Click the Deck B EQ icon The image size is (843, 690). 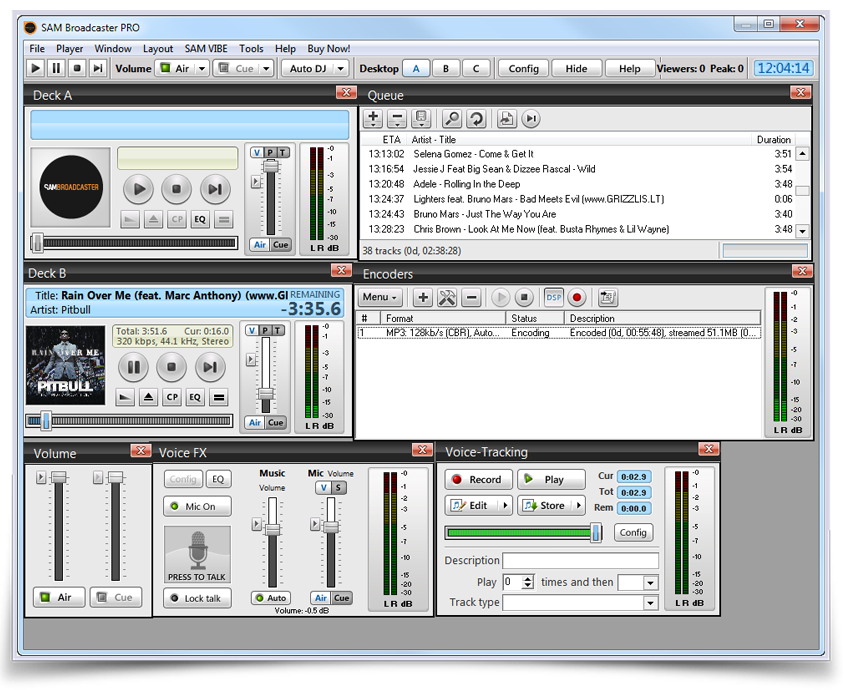[x=195, y=398]
